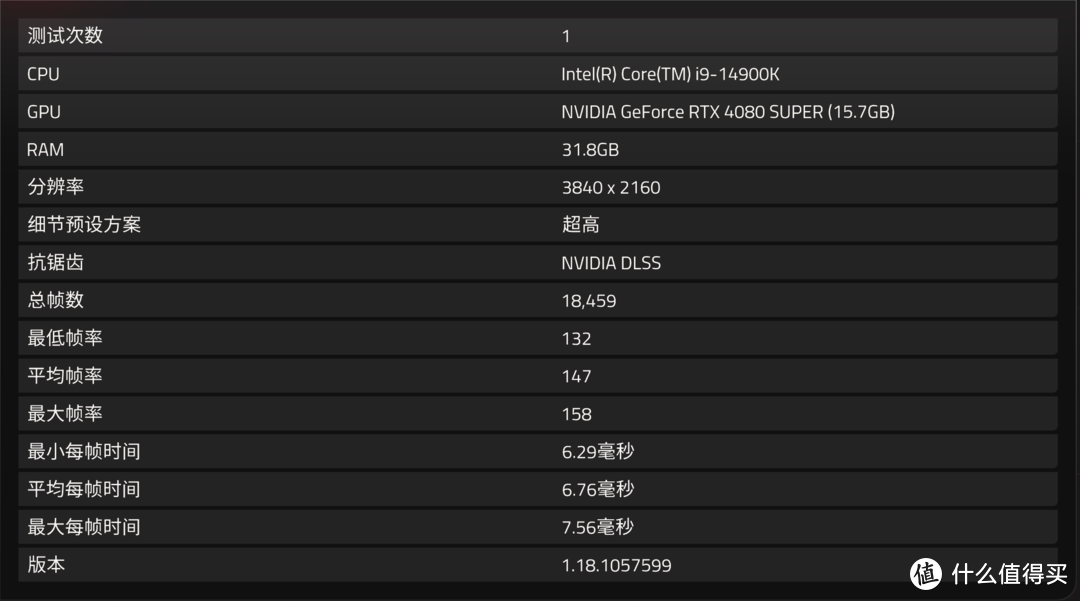
Task: Select the GPU row label
Action: 43,112
